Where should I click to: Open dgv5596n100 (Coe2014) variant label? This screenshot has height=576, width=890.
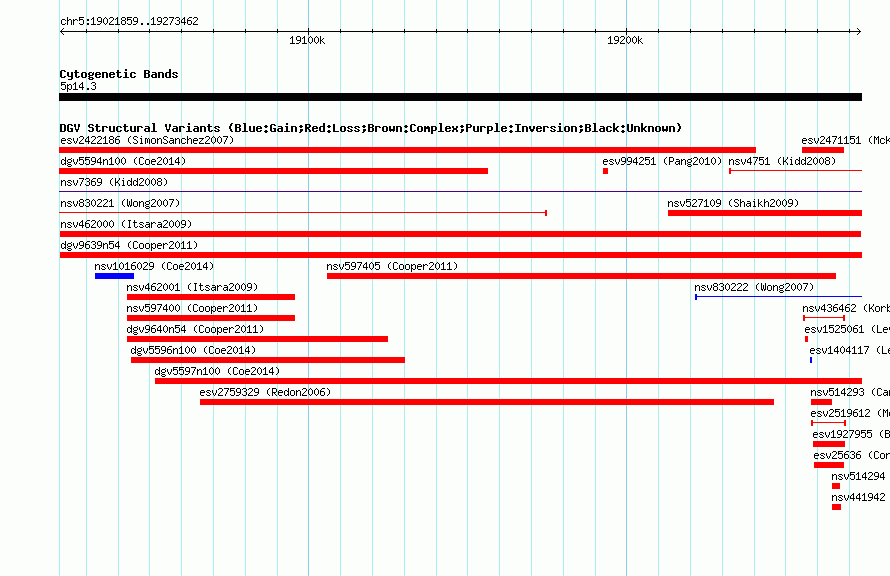[194, 350]
